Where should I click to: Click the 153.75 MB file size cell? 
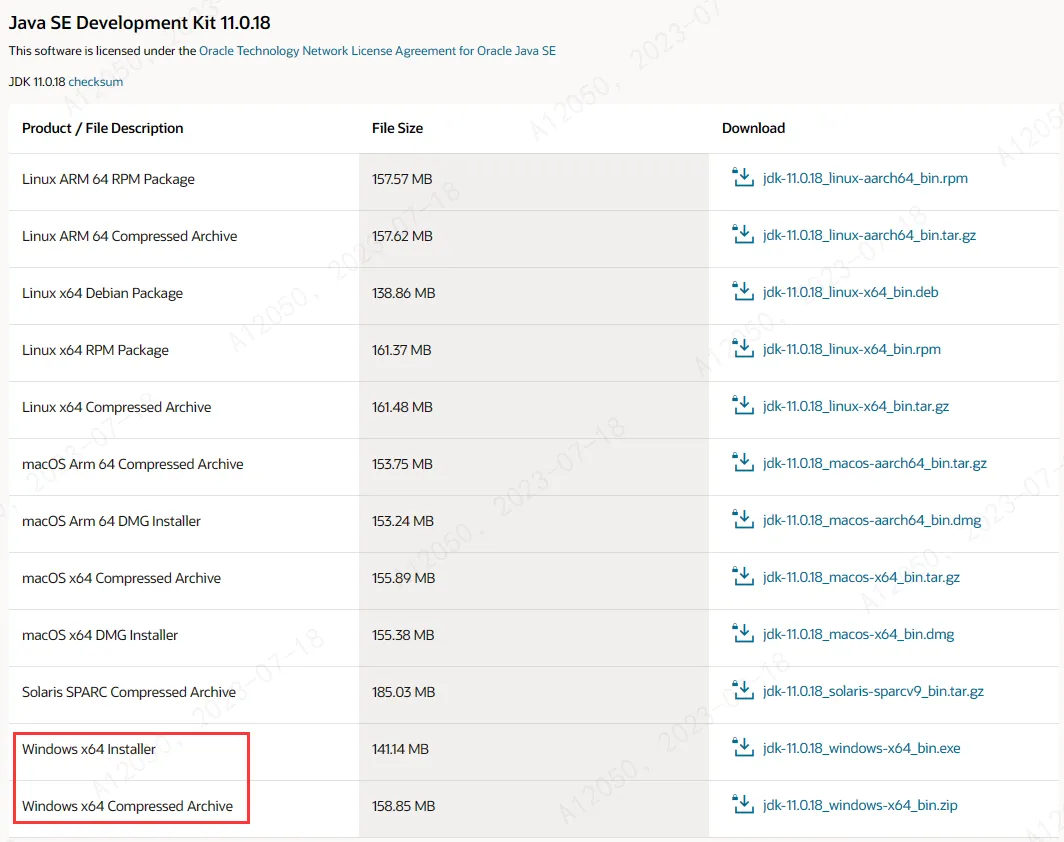(x=534, y=467)
